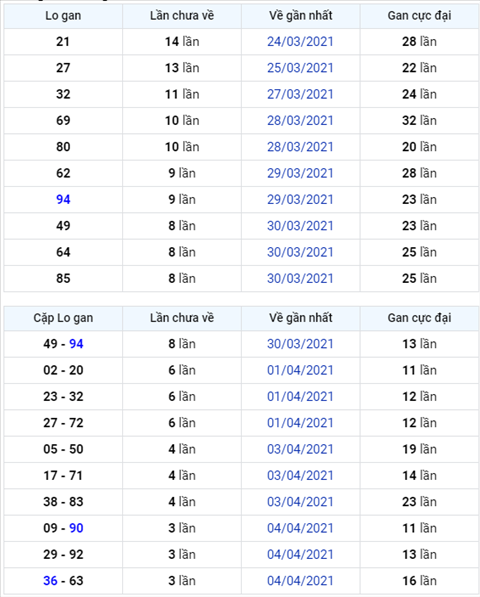Click the '19 lần' max gap cell
The image size is (480, 597).
pos(419,449)
